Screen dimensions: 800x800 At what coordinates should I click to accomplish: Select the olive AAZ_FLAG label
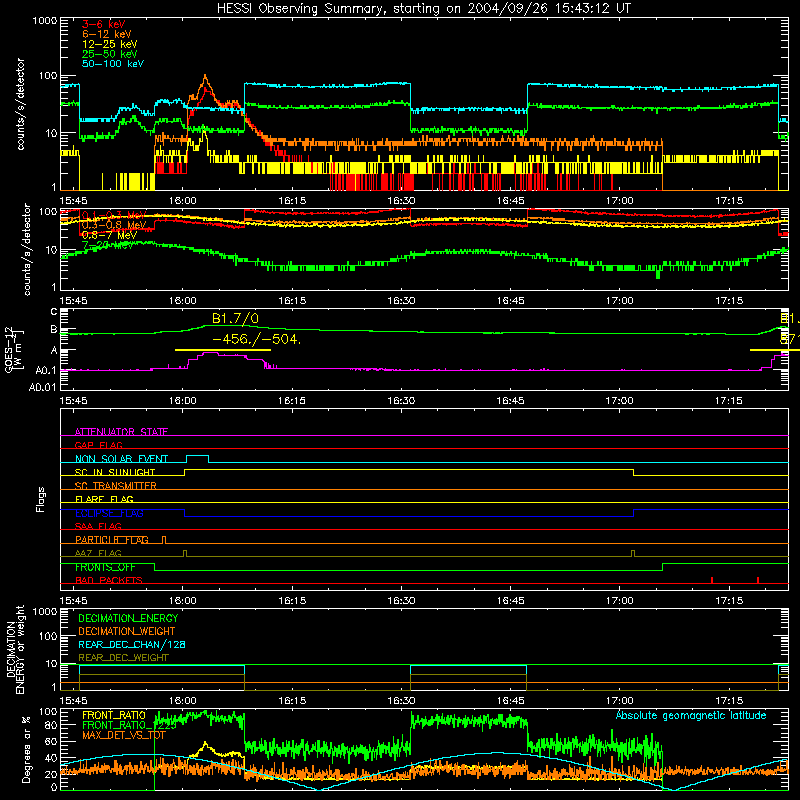pos(98,553)
